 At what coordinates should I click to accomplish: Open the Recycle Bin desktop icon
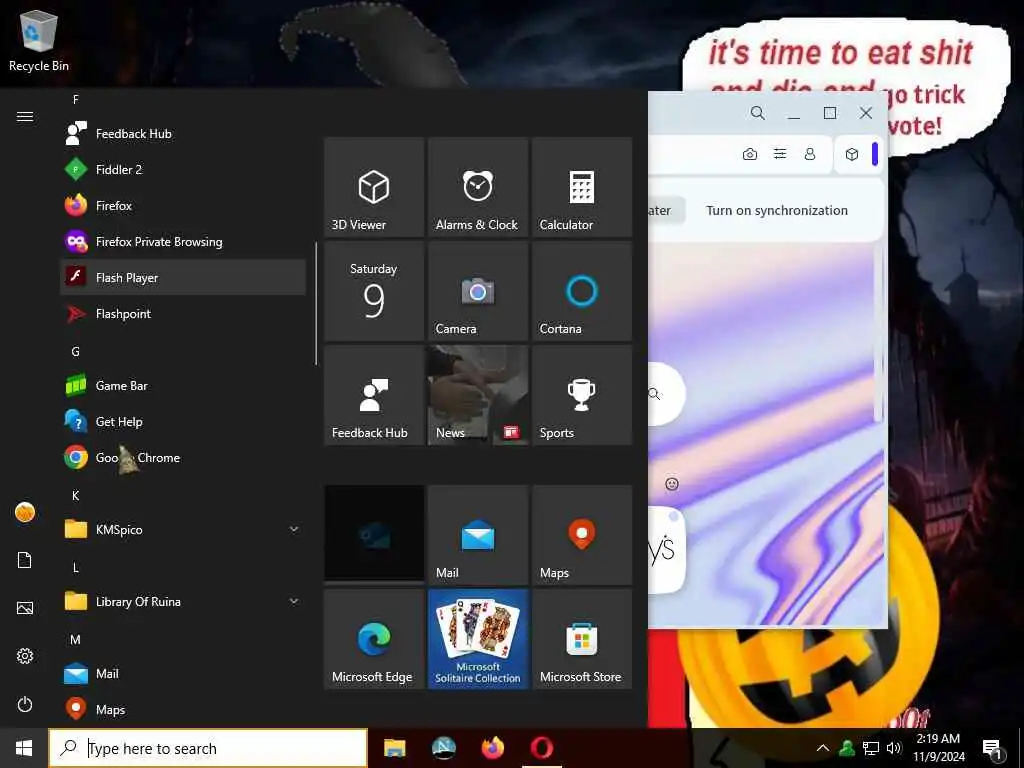pyautogui.click(x=39, y=40)
